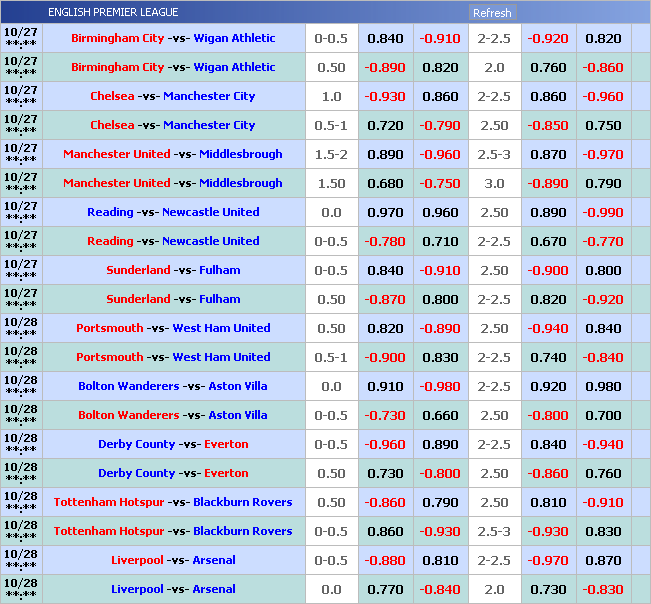Image resolution: width=651 pixels, height=604 pixels.
Task: Select 0.730 odds in Derby County 0.50 row
Action: (385, 473)
